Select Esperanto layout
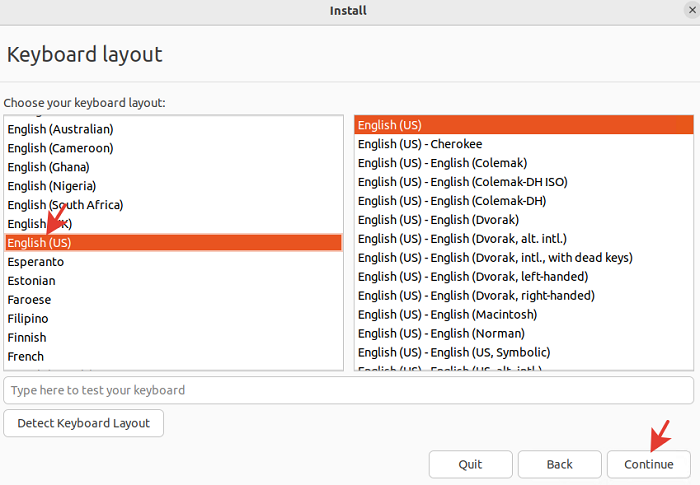The width and height of the screenshot is (700, 485). pyautogui.click(x=173, y=262)
